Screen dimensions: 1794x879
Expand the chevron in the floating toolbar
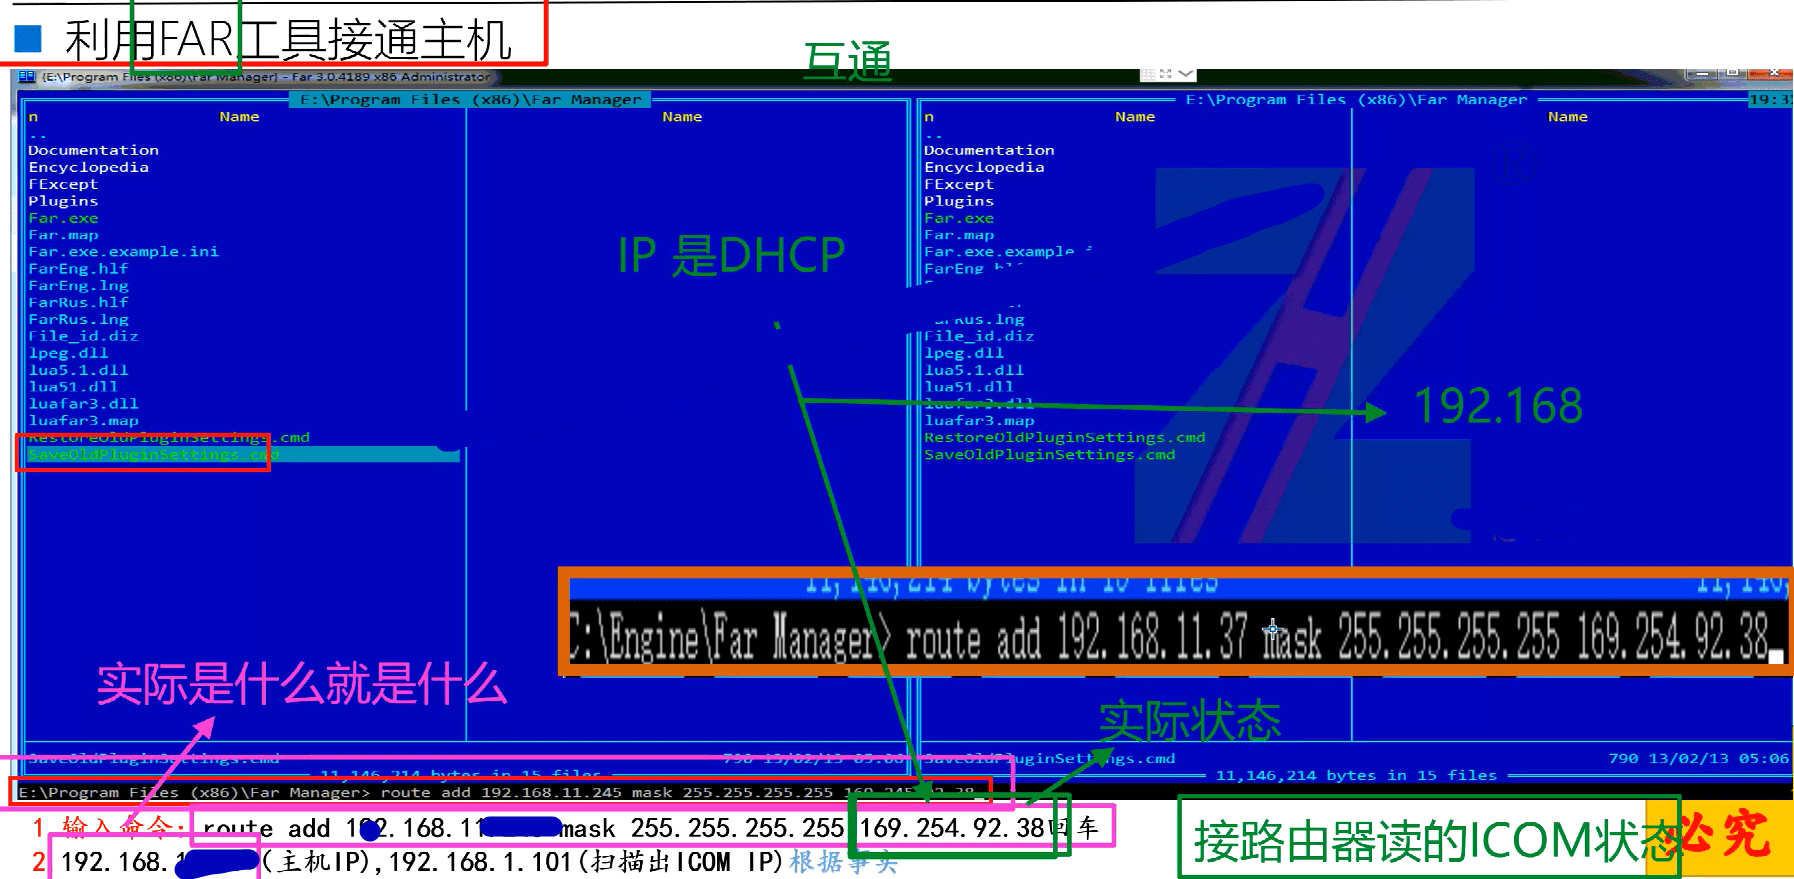(1186, 74)
